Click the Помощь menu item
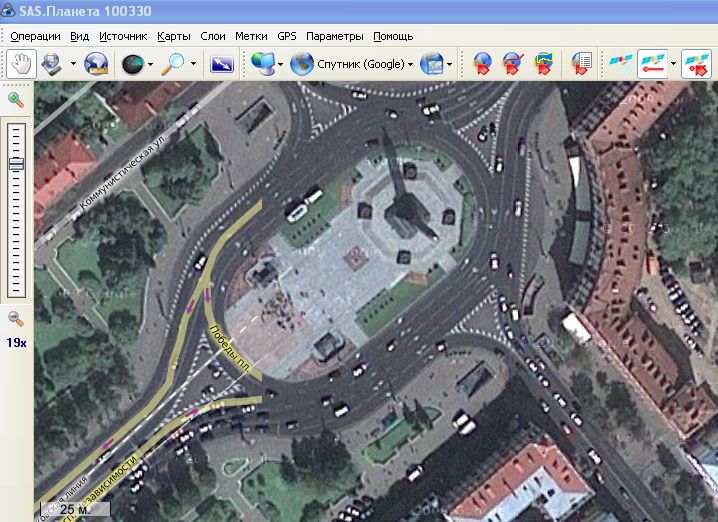Viewport: 718px width, 522px height. click(x=393, y=35)
